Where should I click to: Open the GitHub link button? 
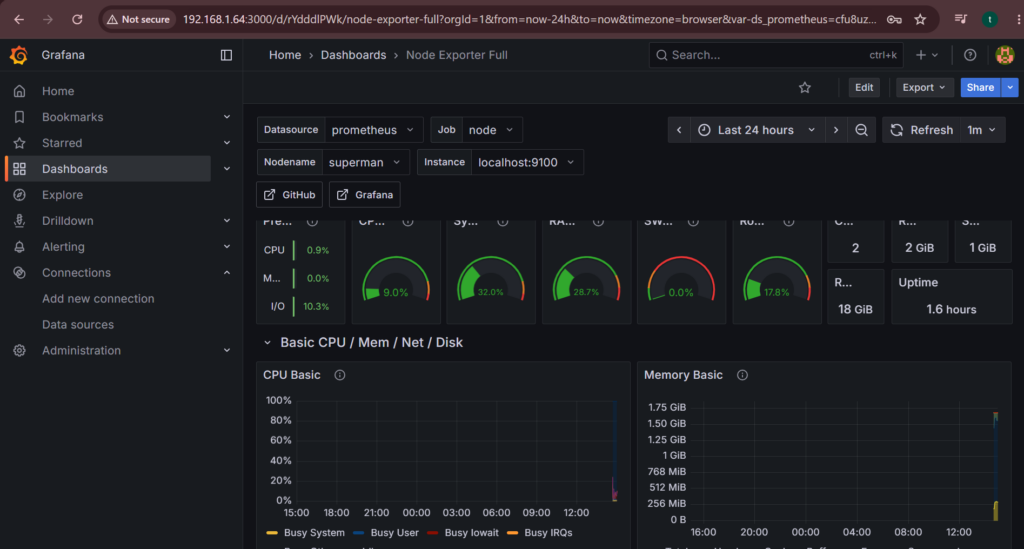click(289, 195)
